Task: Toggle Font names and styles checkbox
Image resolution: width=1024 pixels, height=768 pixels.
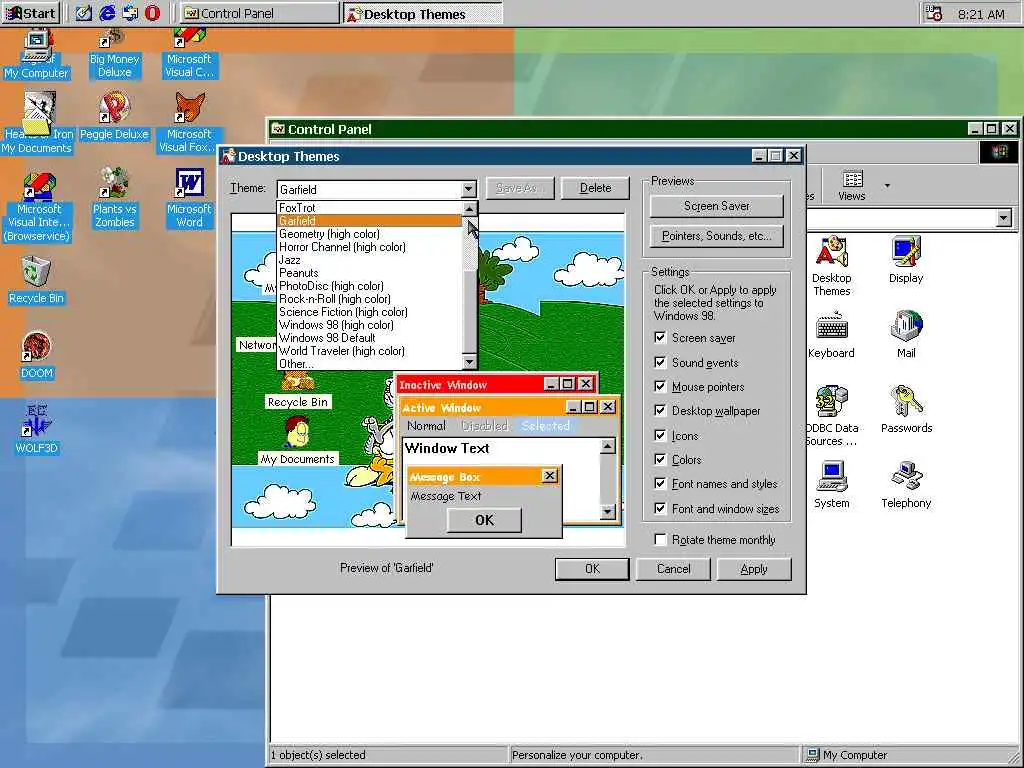Action: click(660, 484)
